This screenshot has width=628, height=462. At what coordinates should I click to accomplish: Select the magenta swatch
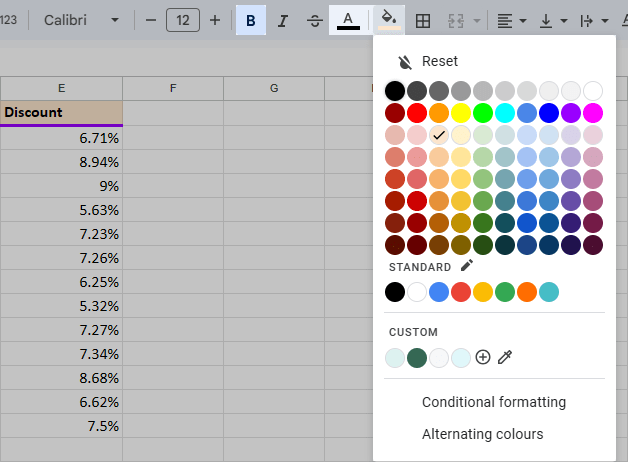click(593, 113)
